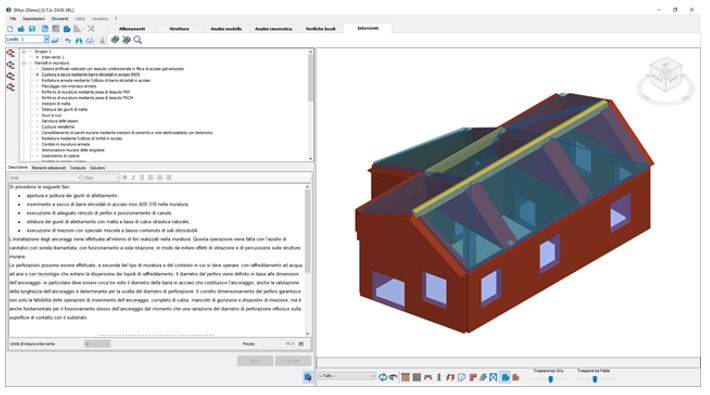Click the third red-blue icon in left sidebar

10,76
